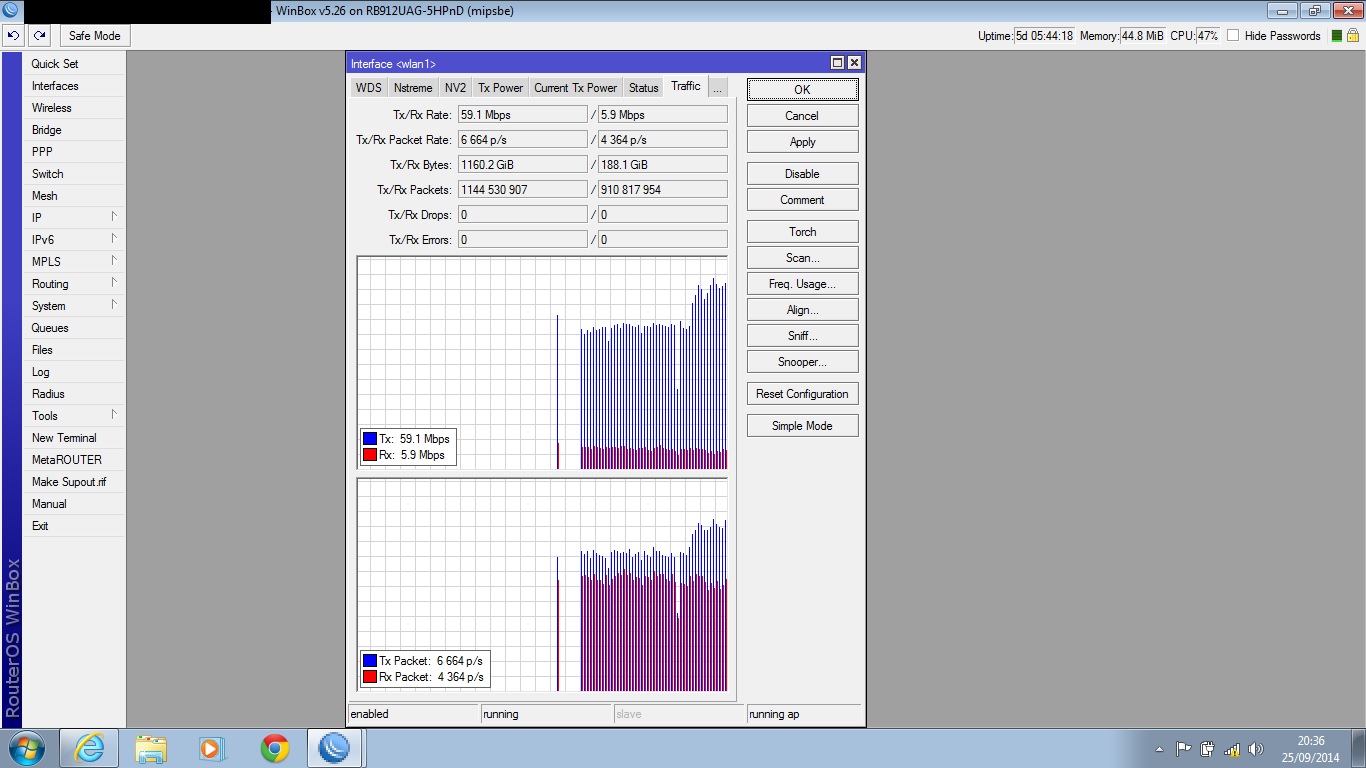Click the Tx Rate field showing 59.1 Mbps
Screen dimensions: 1366x768
coord(522,115)
